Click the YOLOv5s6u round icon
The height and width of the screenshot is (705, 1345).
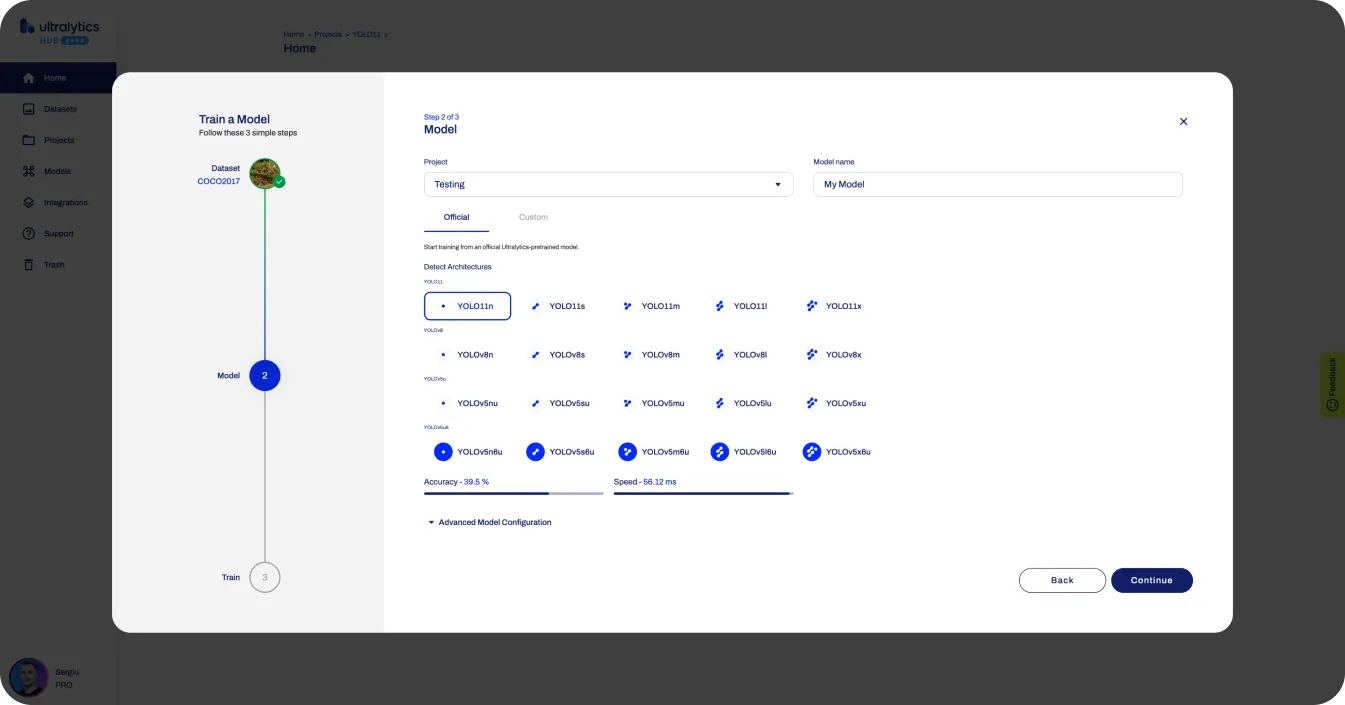click(536, 452)
